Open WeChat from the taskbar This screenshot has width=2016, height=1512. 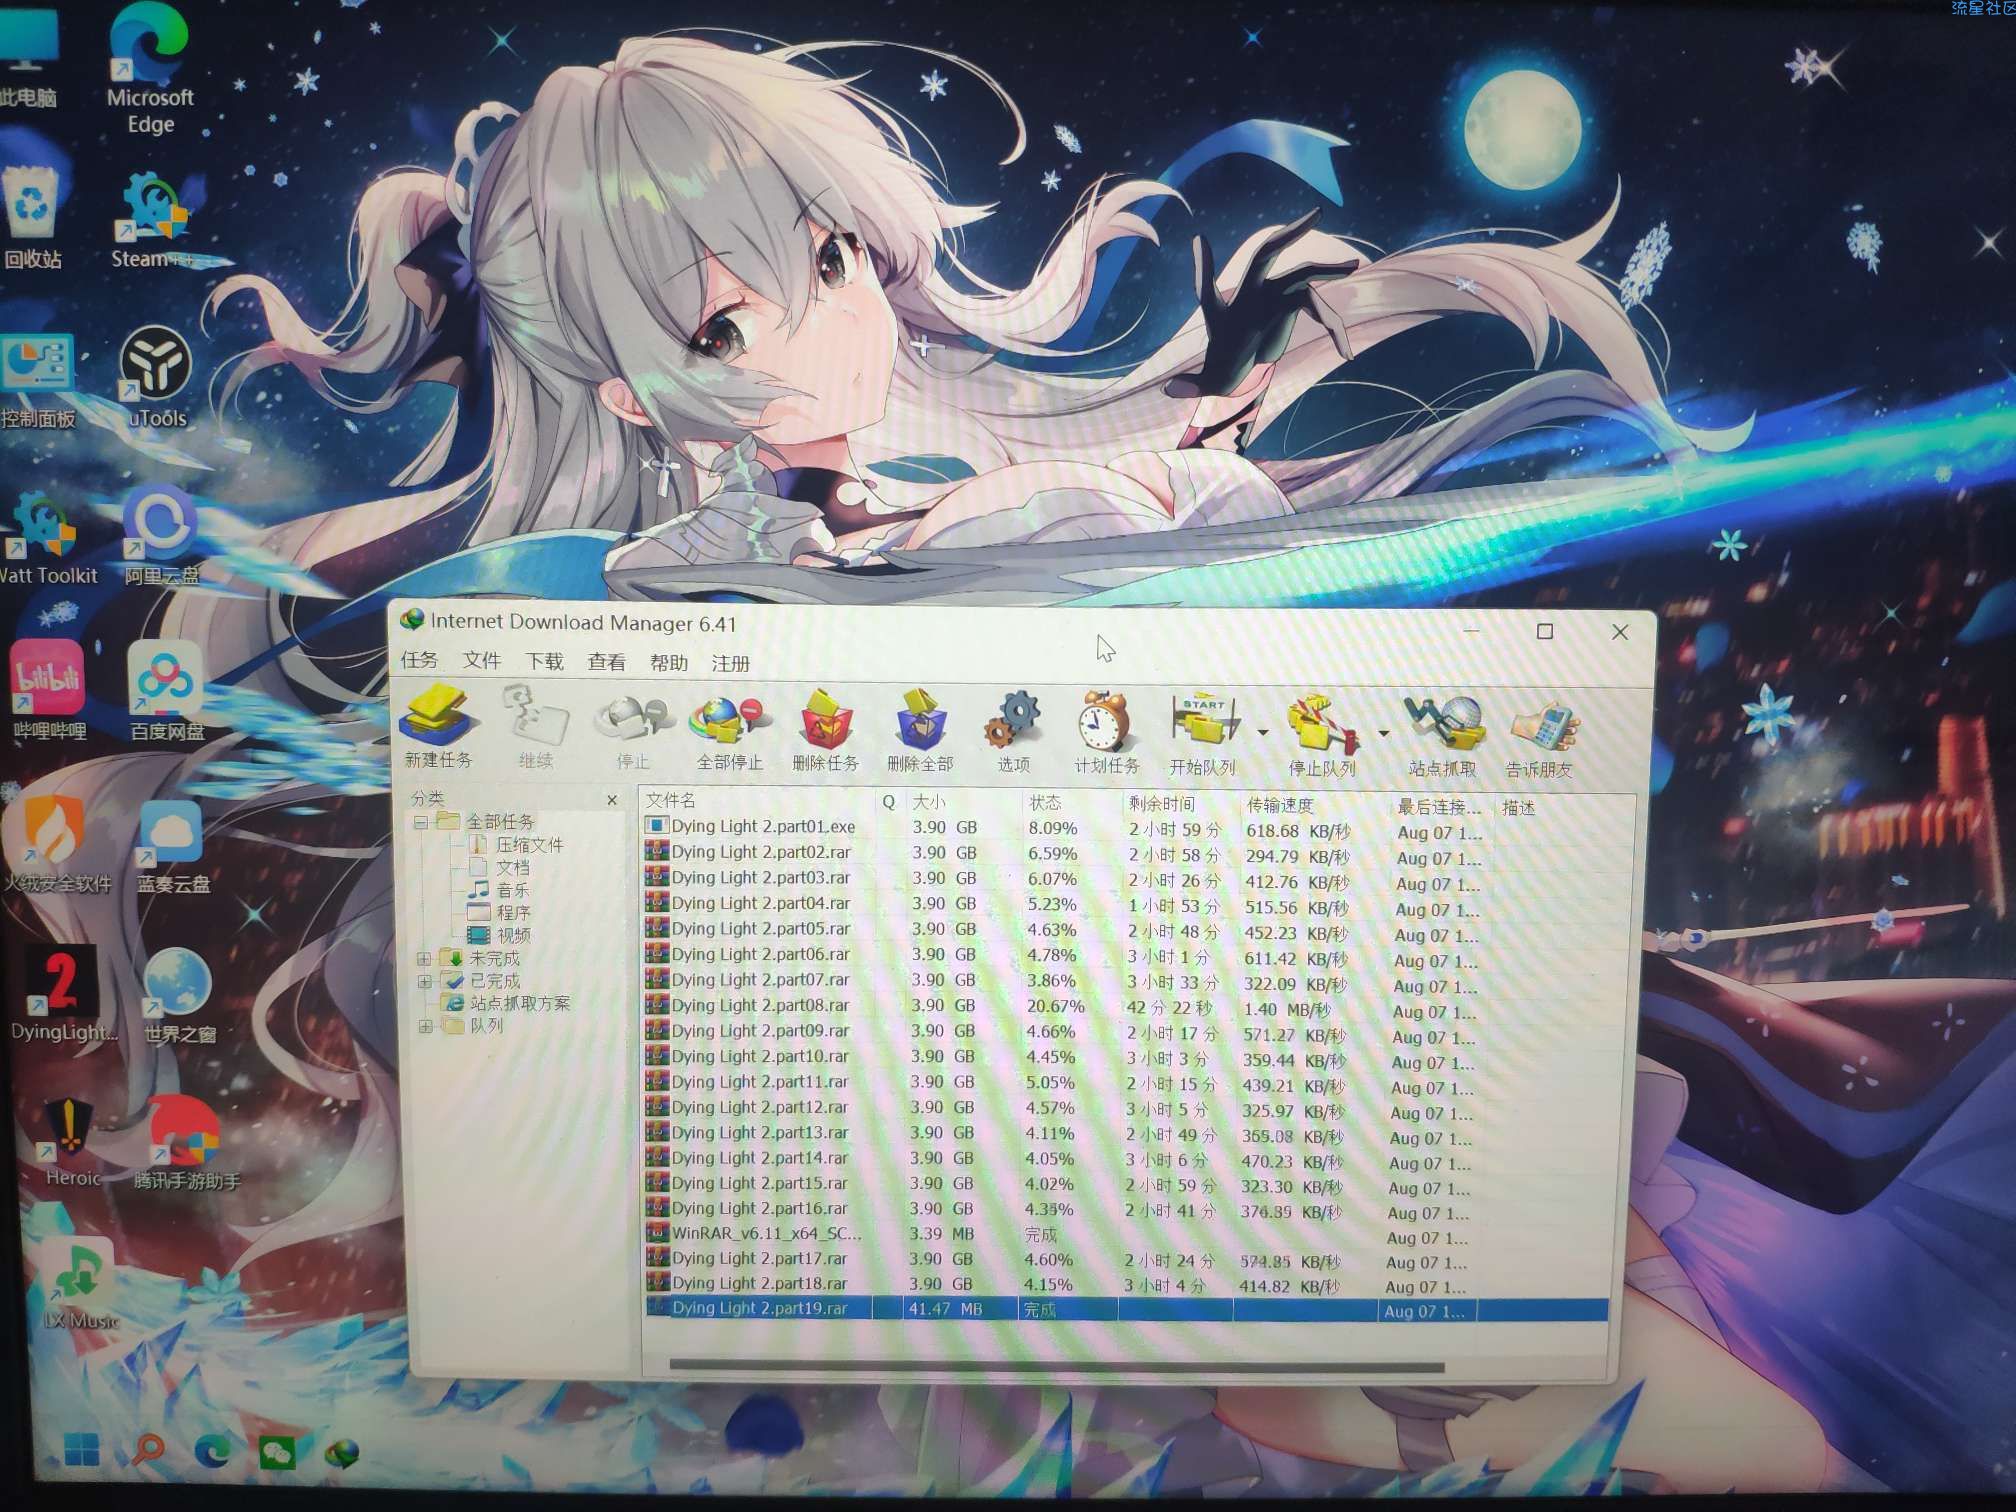278,1452
